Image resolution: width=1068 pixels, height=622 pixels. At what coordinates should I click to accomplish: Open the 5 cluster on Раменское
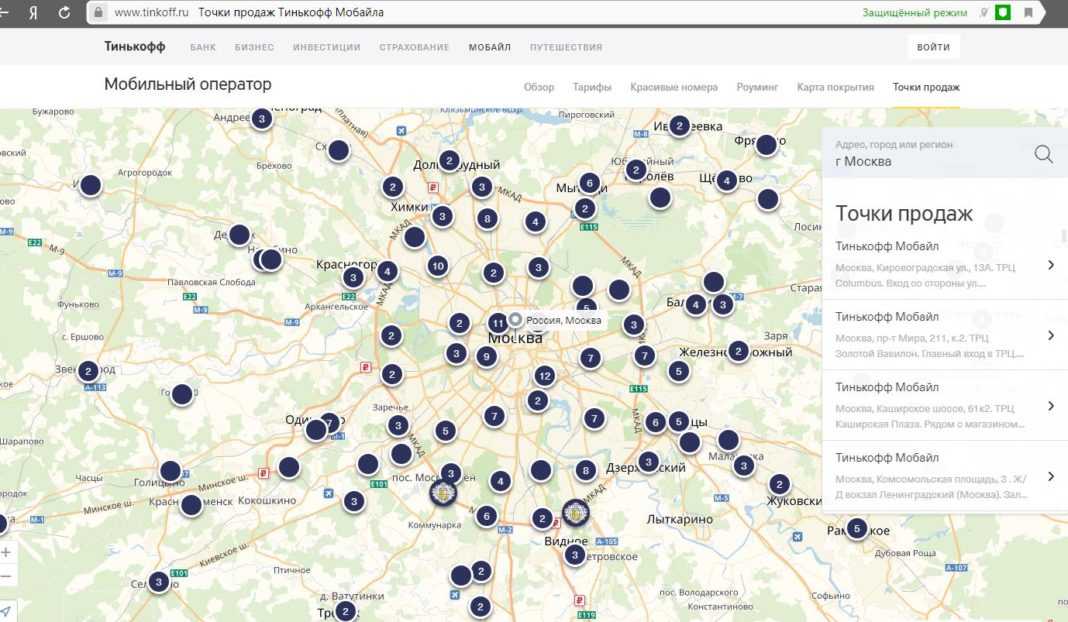pos(857,529)
